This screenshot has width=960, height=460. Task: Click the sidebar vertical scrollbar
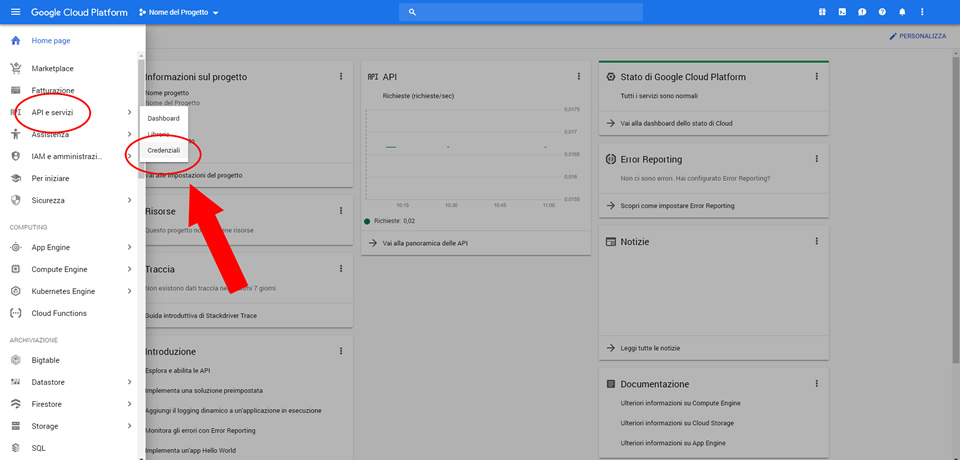click(142, 119)
